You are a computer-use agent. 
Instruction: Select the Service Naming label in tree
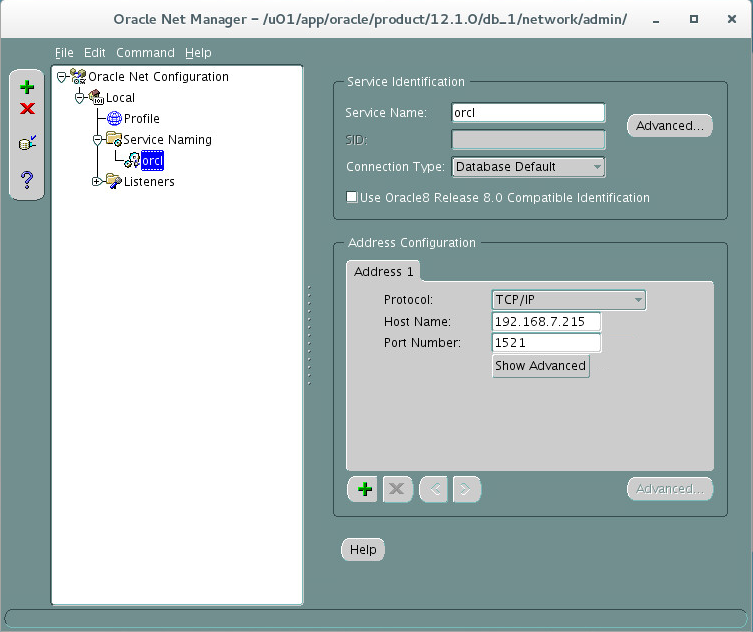tap(167, 140)
